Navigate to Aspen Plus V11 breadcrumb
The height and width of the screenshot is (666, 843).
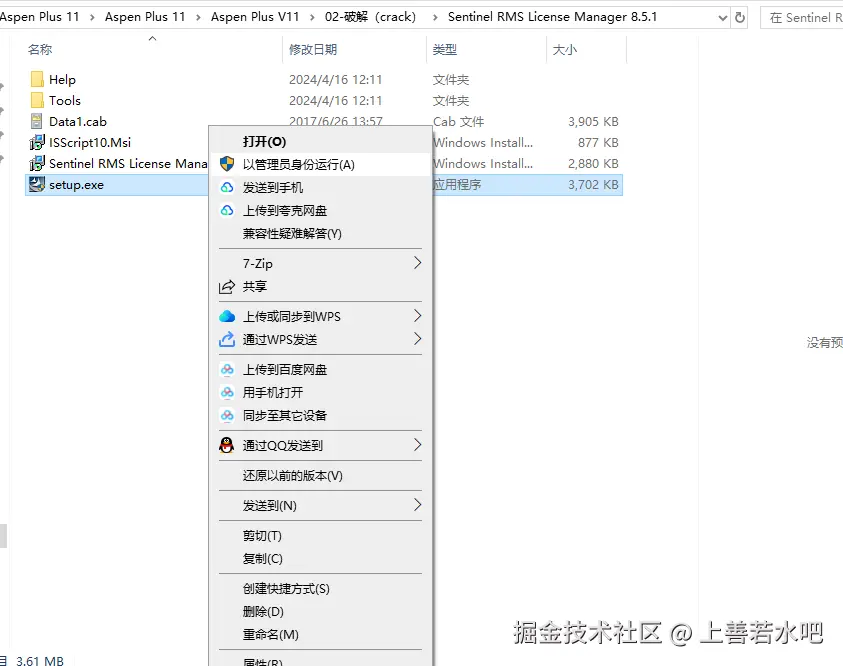[255, 17]
